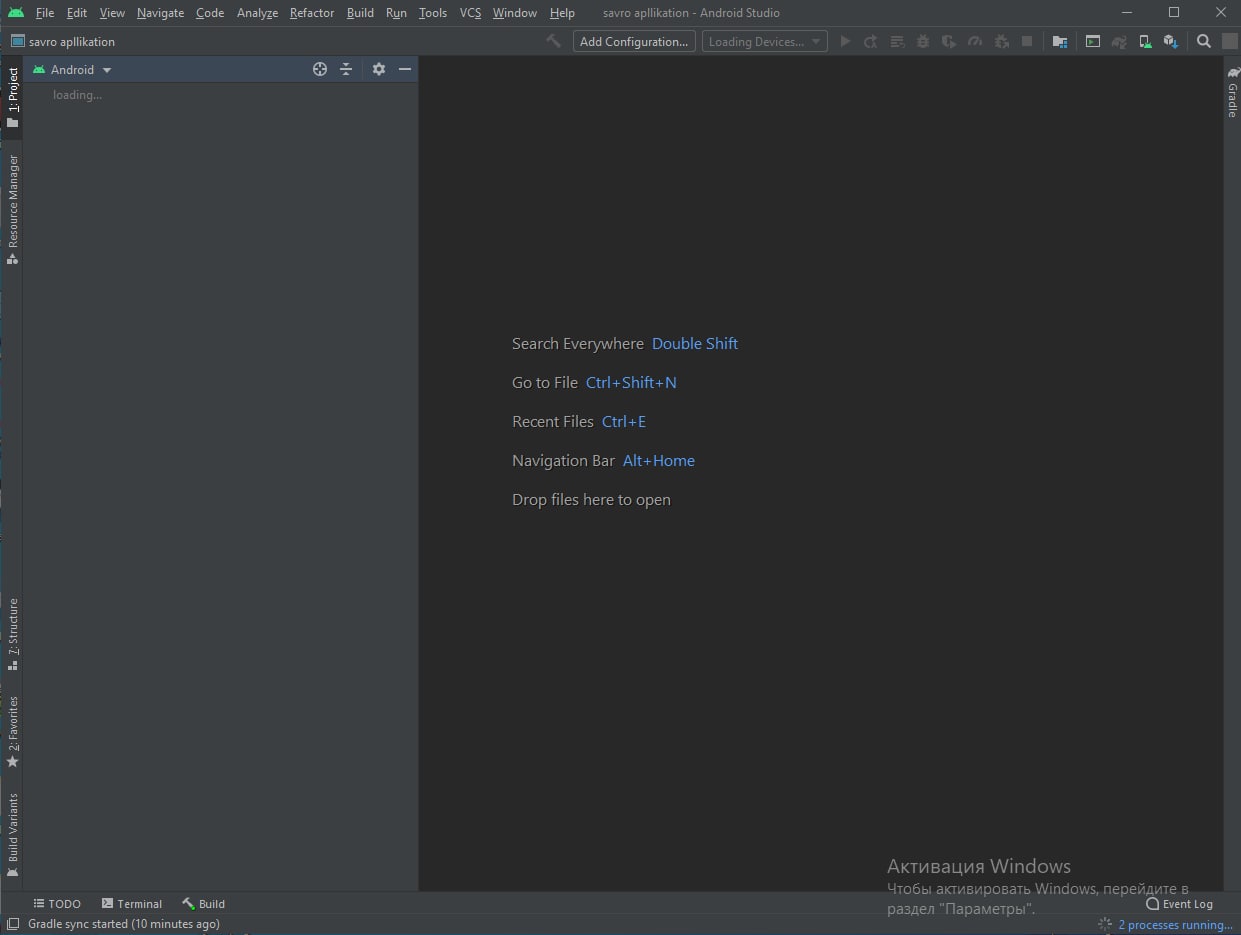The image size is (1241, 935).
Task: Open the Tools menu
Action: [x=433, y=13]
